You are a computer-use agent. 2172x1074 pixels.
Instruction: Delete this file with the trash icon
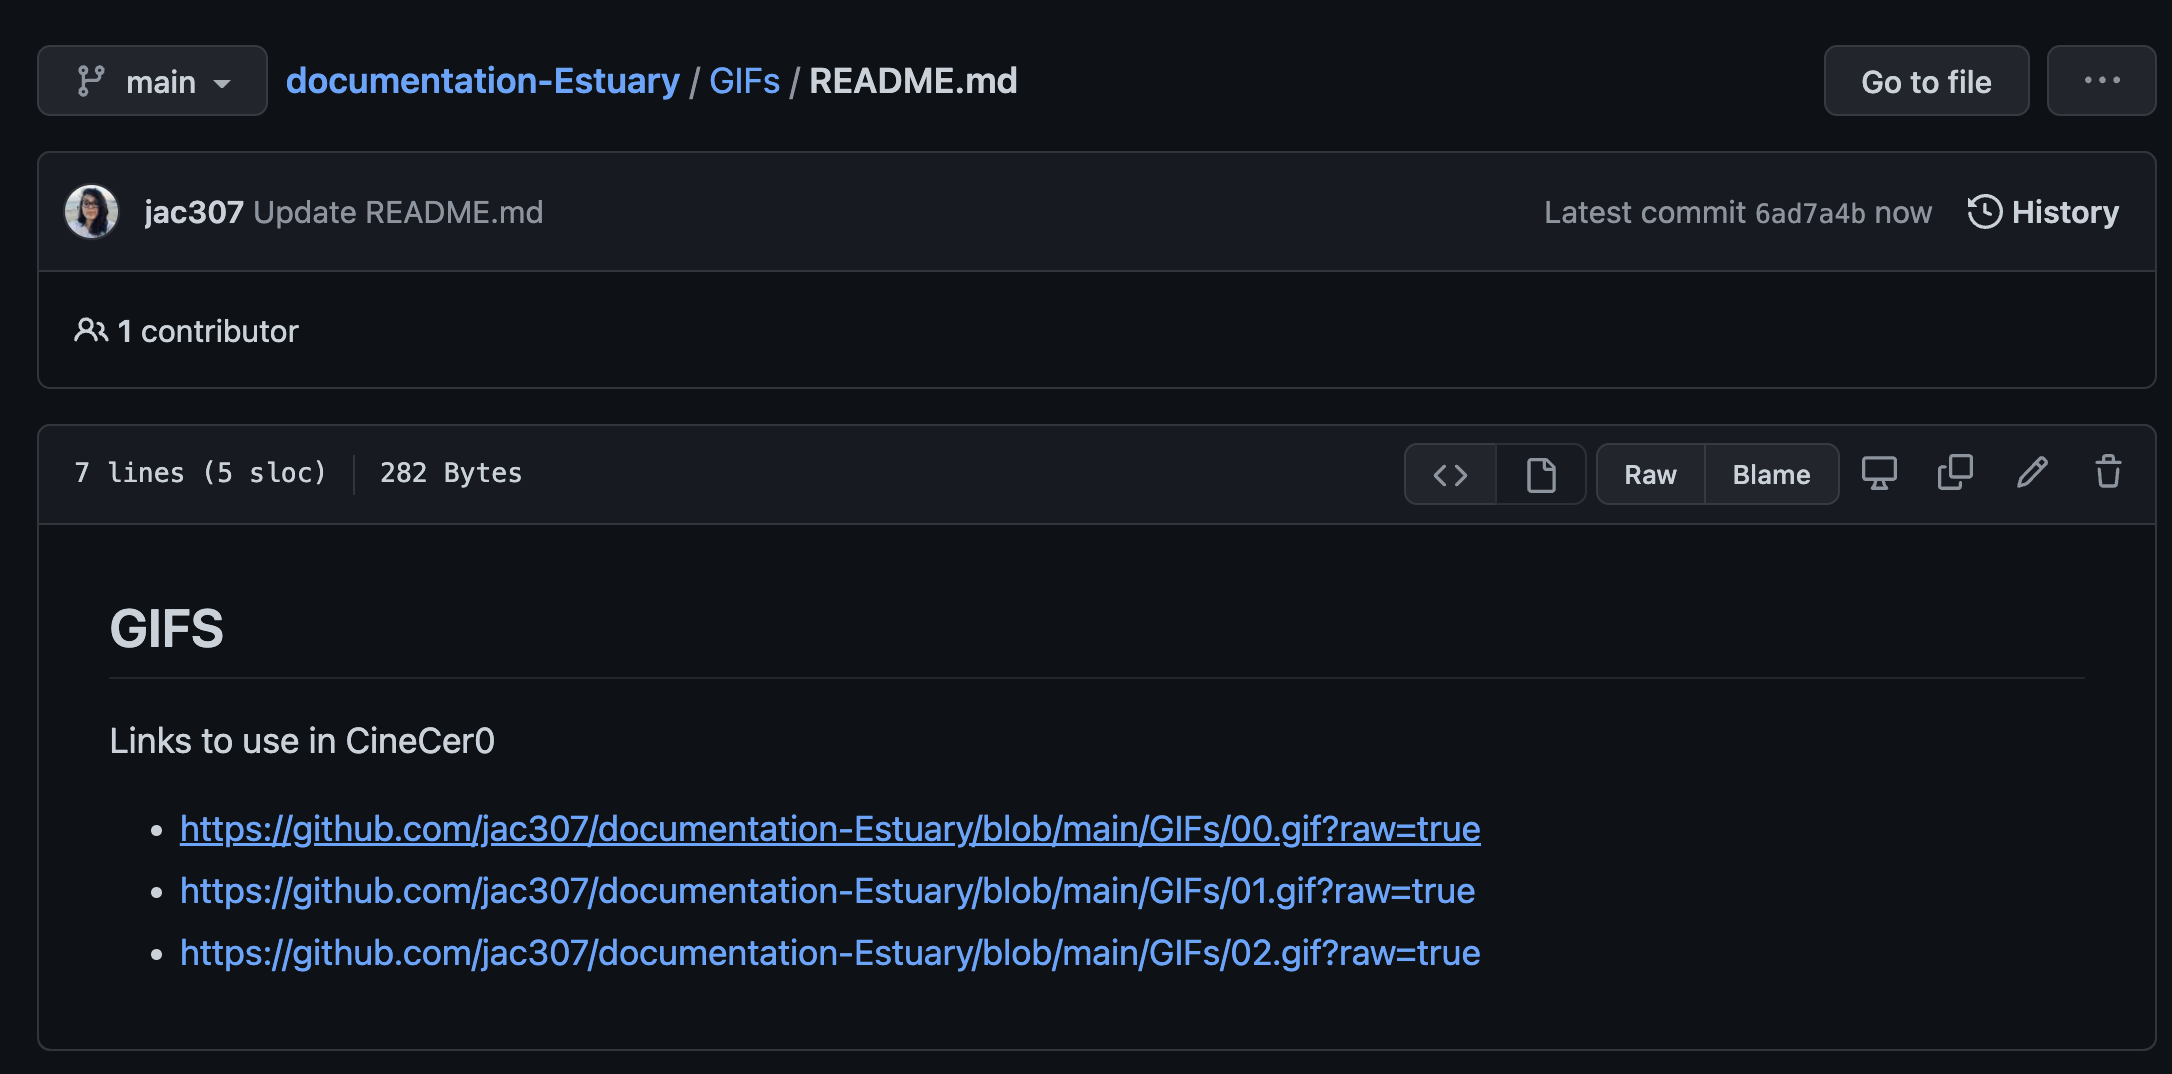tap(2108, 473)
